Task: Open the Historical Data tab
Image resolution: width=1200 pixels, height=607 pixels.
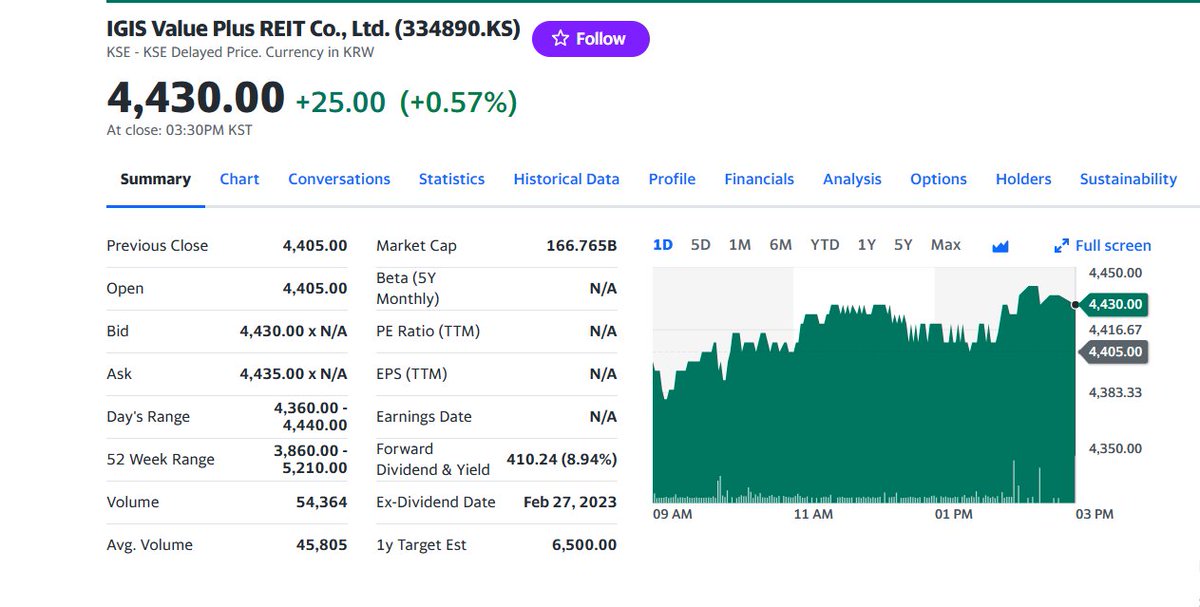Action: coord(566,179)
